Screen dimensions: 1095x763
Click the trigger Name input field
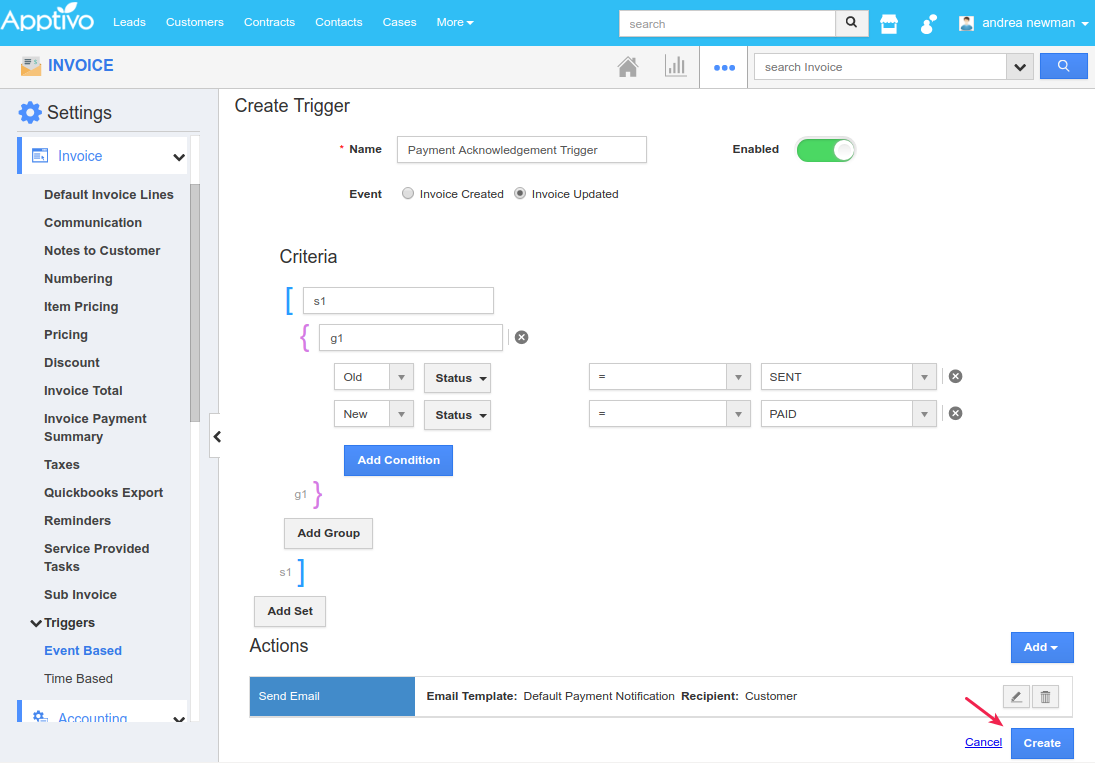[x=521, y=150]
